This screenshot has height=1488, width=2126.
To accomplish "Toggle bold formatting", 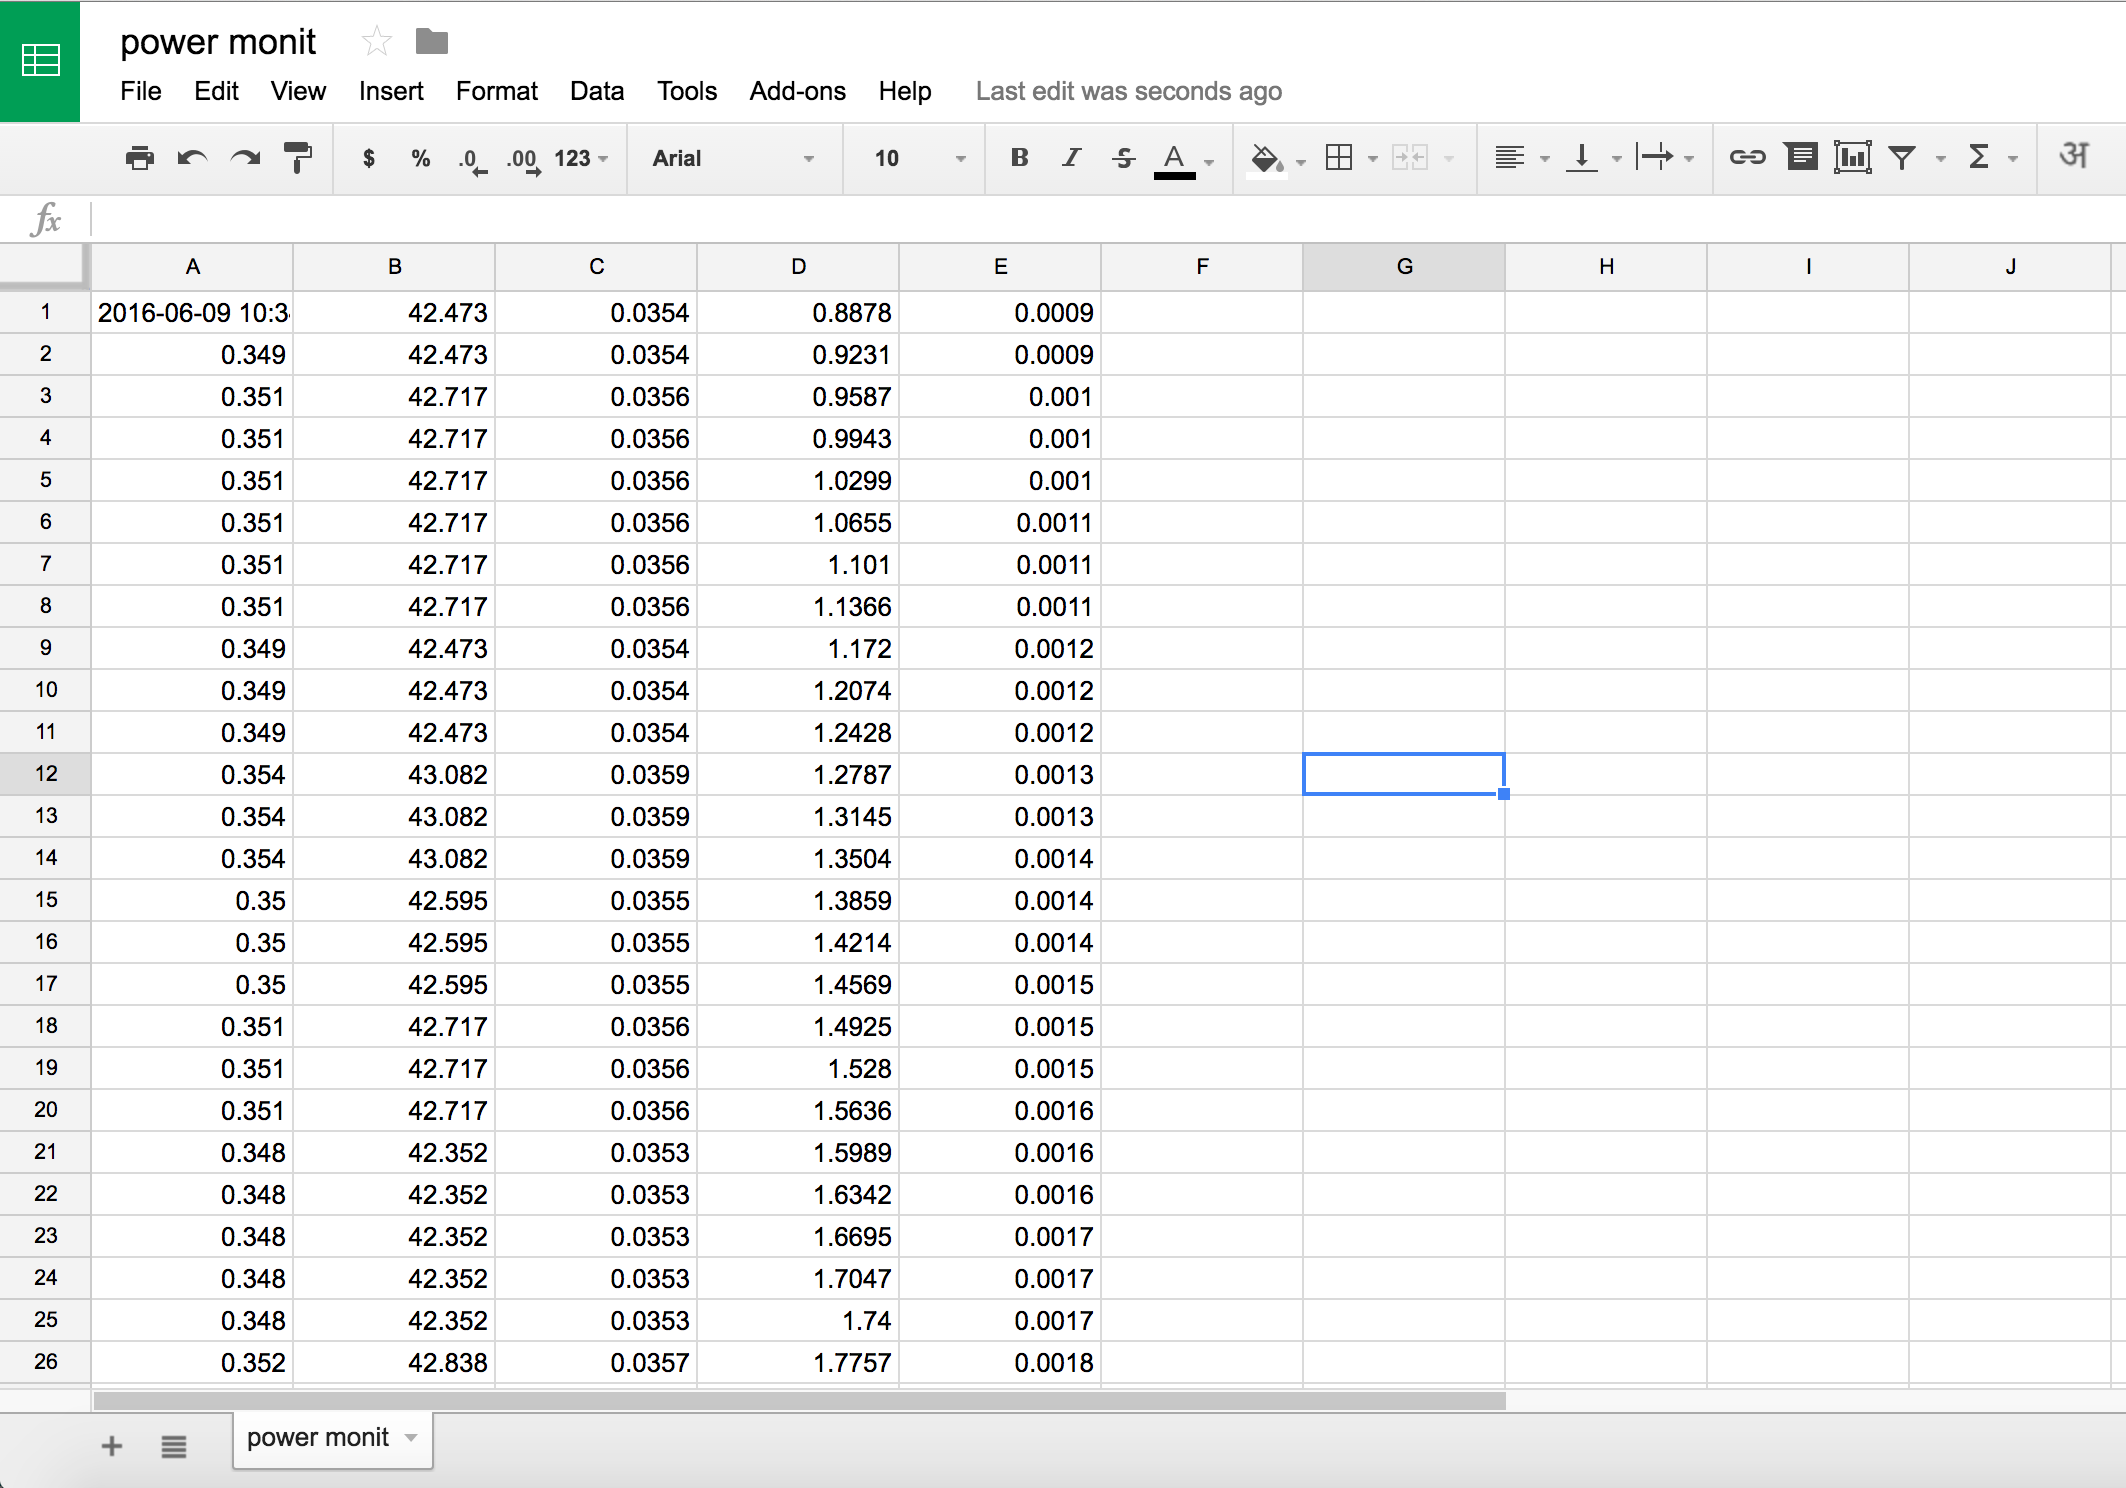I will [1018, 158].
